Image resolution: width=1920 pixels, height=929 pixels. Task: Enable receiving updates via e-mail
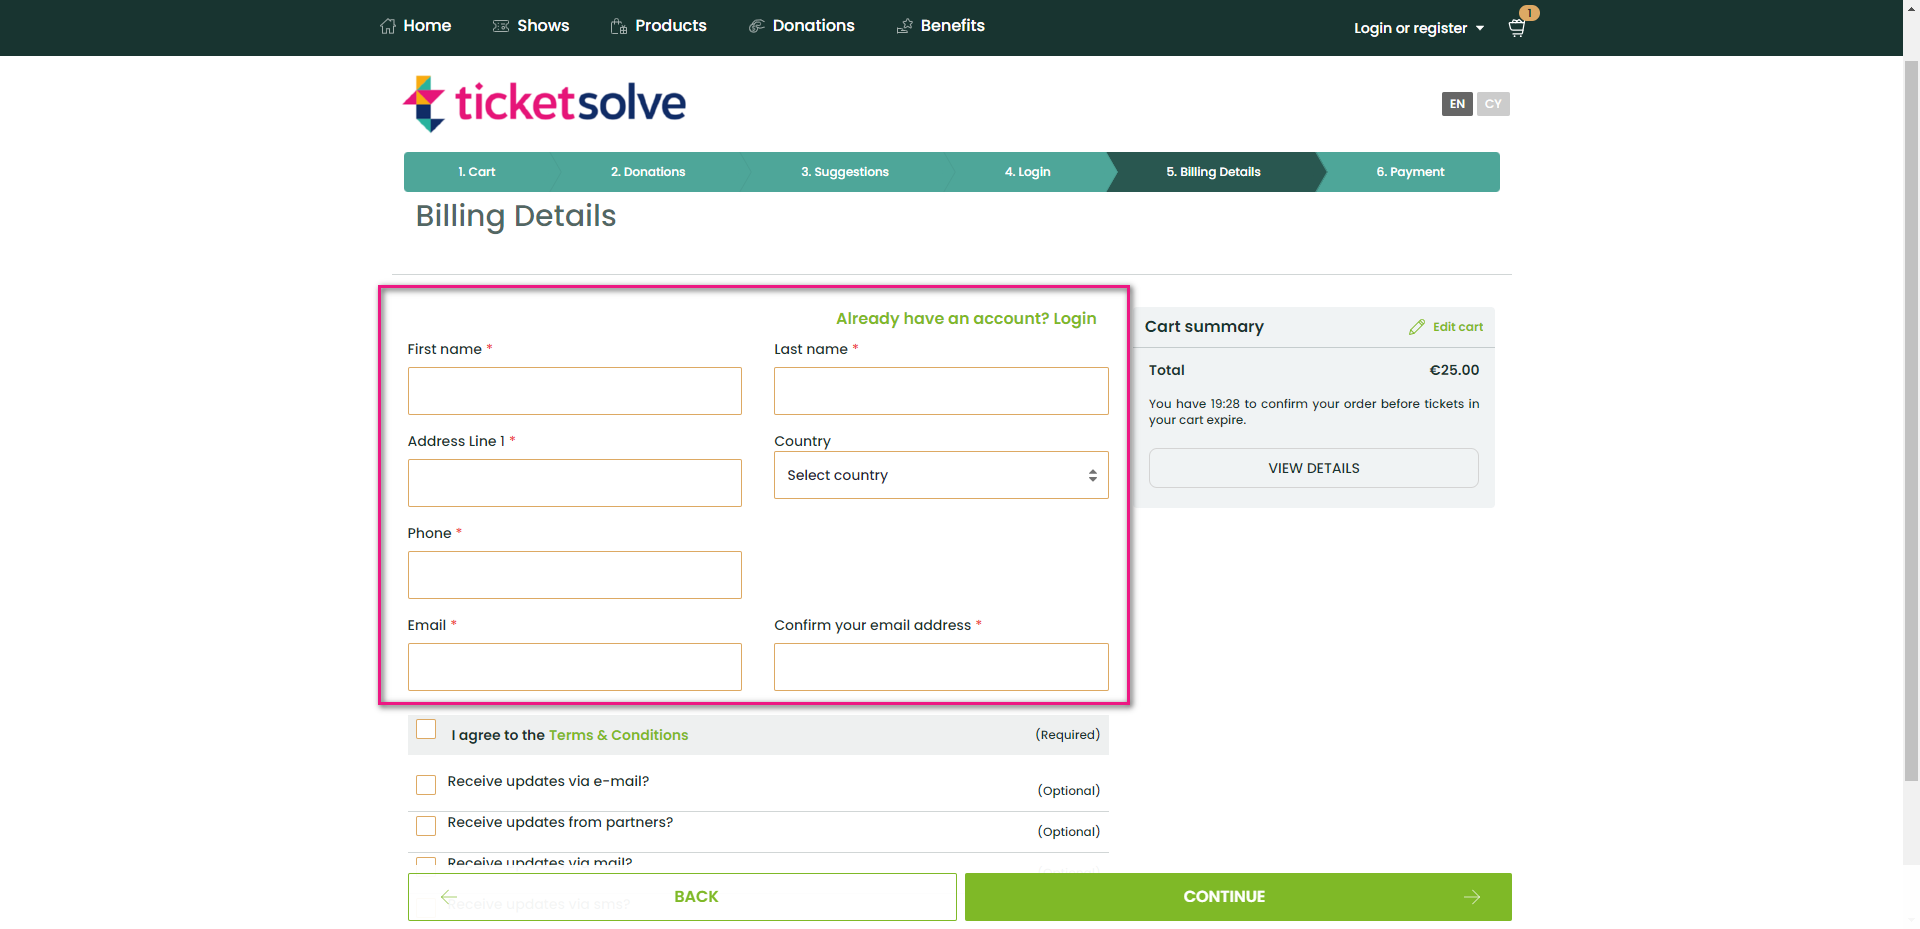426,785
